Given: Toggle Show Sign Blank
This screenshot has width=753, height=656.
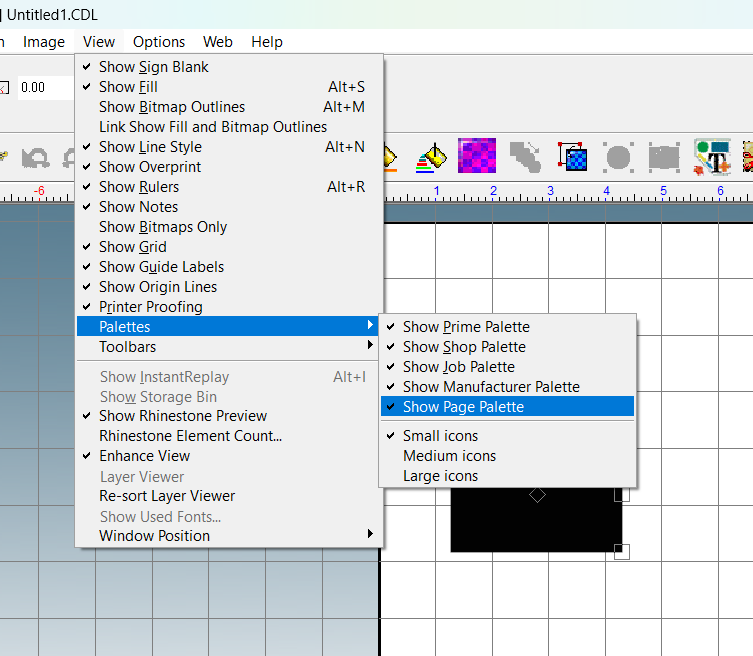Looking at the screenshot, I should coord(229,67).
